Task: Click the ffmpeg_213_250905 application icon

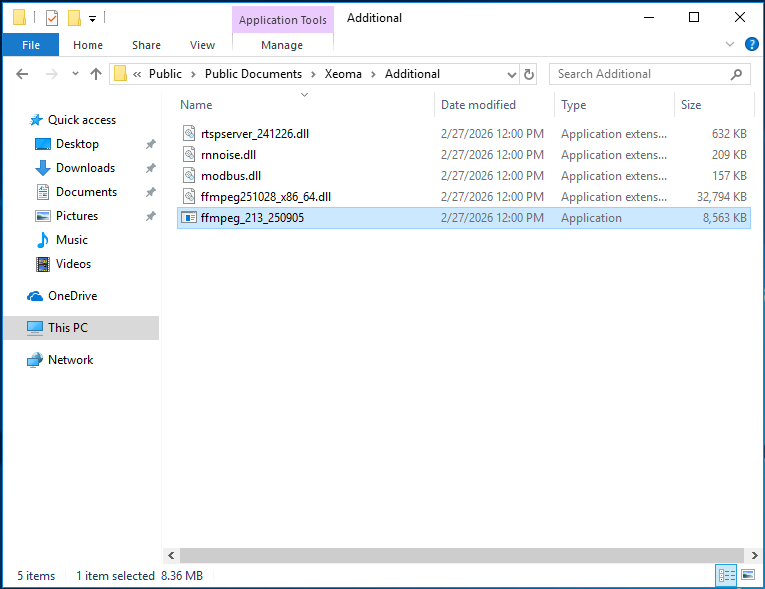Action: [x=189, y=218]
